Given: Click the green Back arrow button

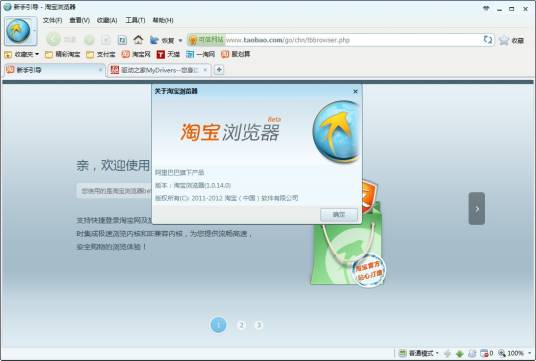Looking at the screenshot, I should (54, 40).
